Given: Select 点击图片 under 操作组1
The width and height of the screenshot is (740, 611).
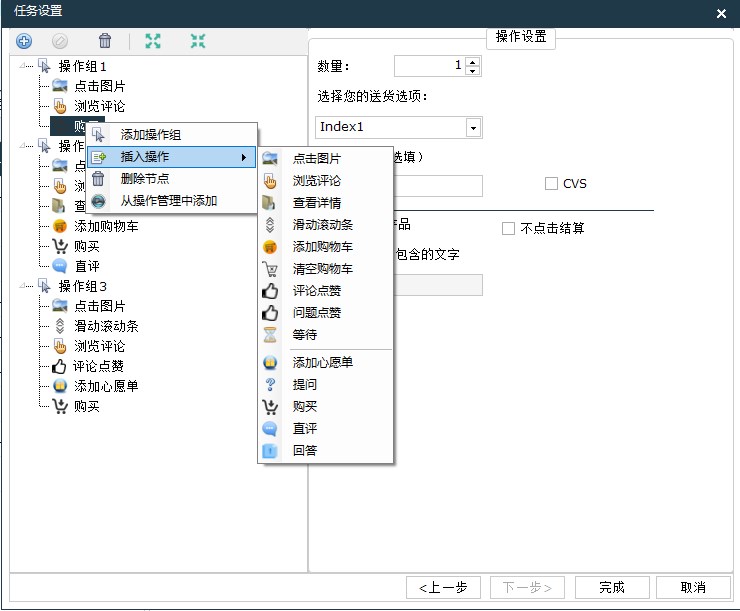Looking at the screenshot, I should (100, 86).
